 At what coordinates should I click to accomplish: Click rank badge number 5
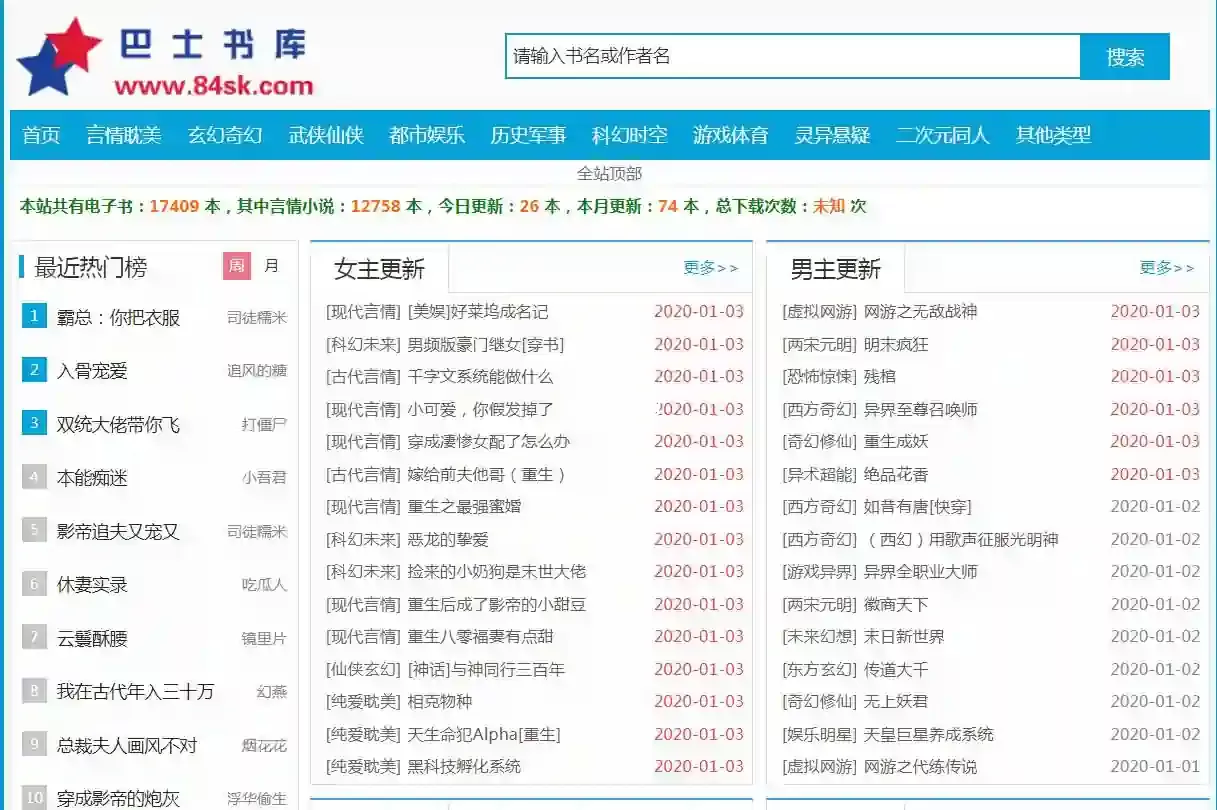[x=34, y=530]
